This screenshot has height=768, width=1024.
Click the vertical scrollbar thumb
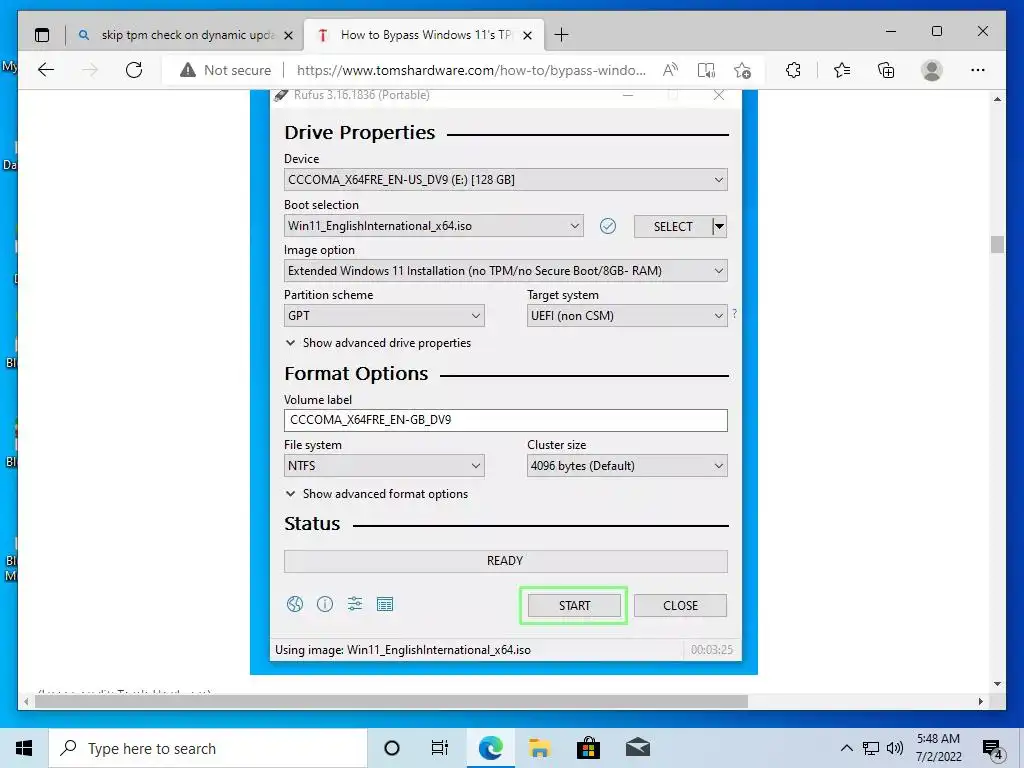[997, 244]
